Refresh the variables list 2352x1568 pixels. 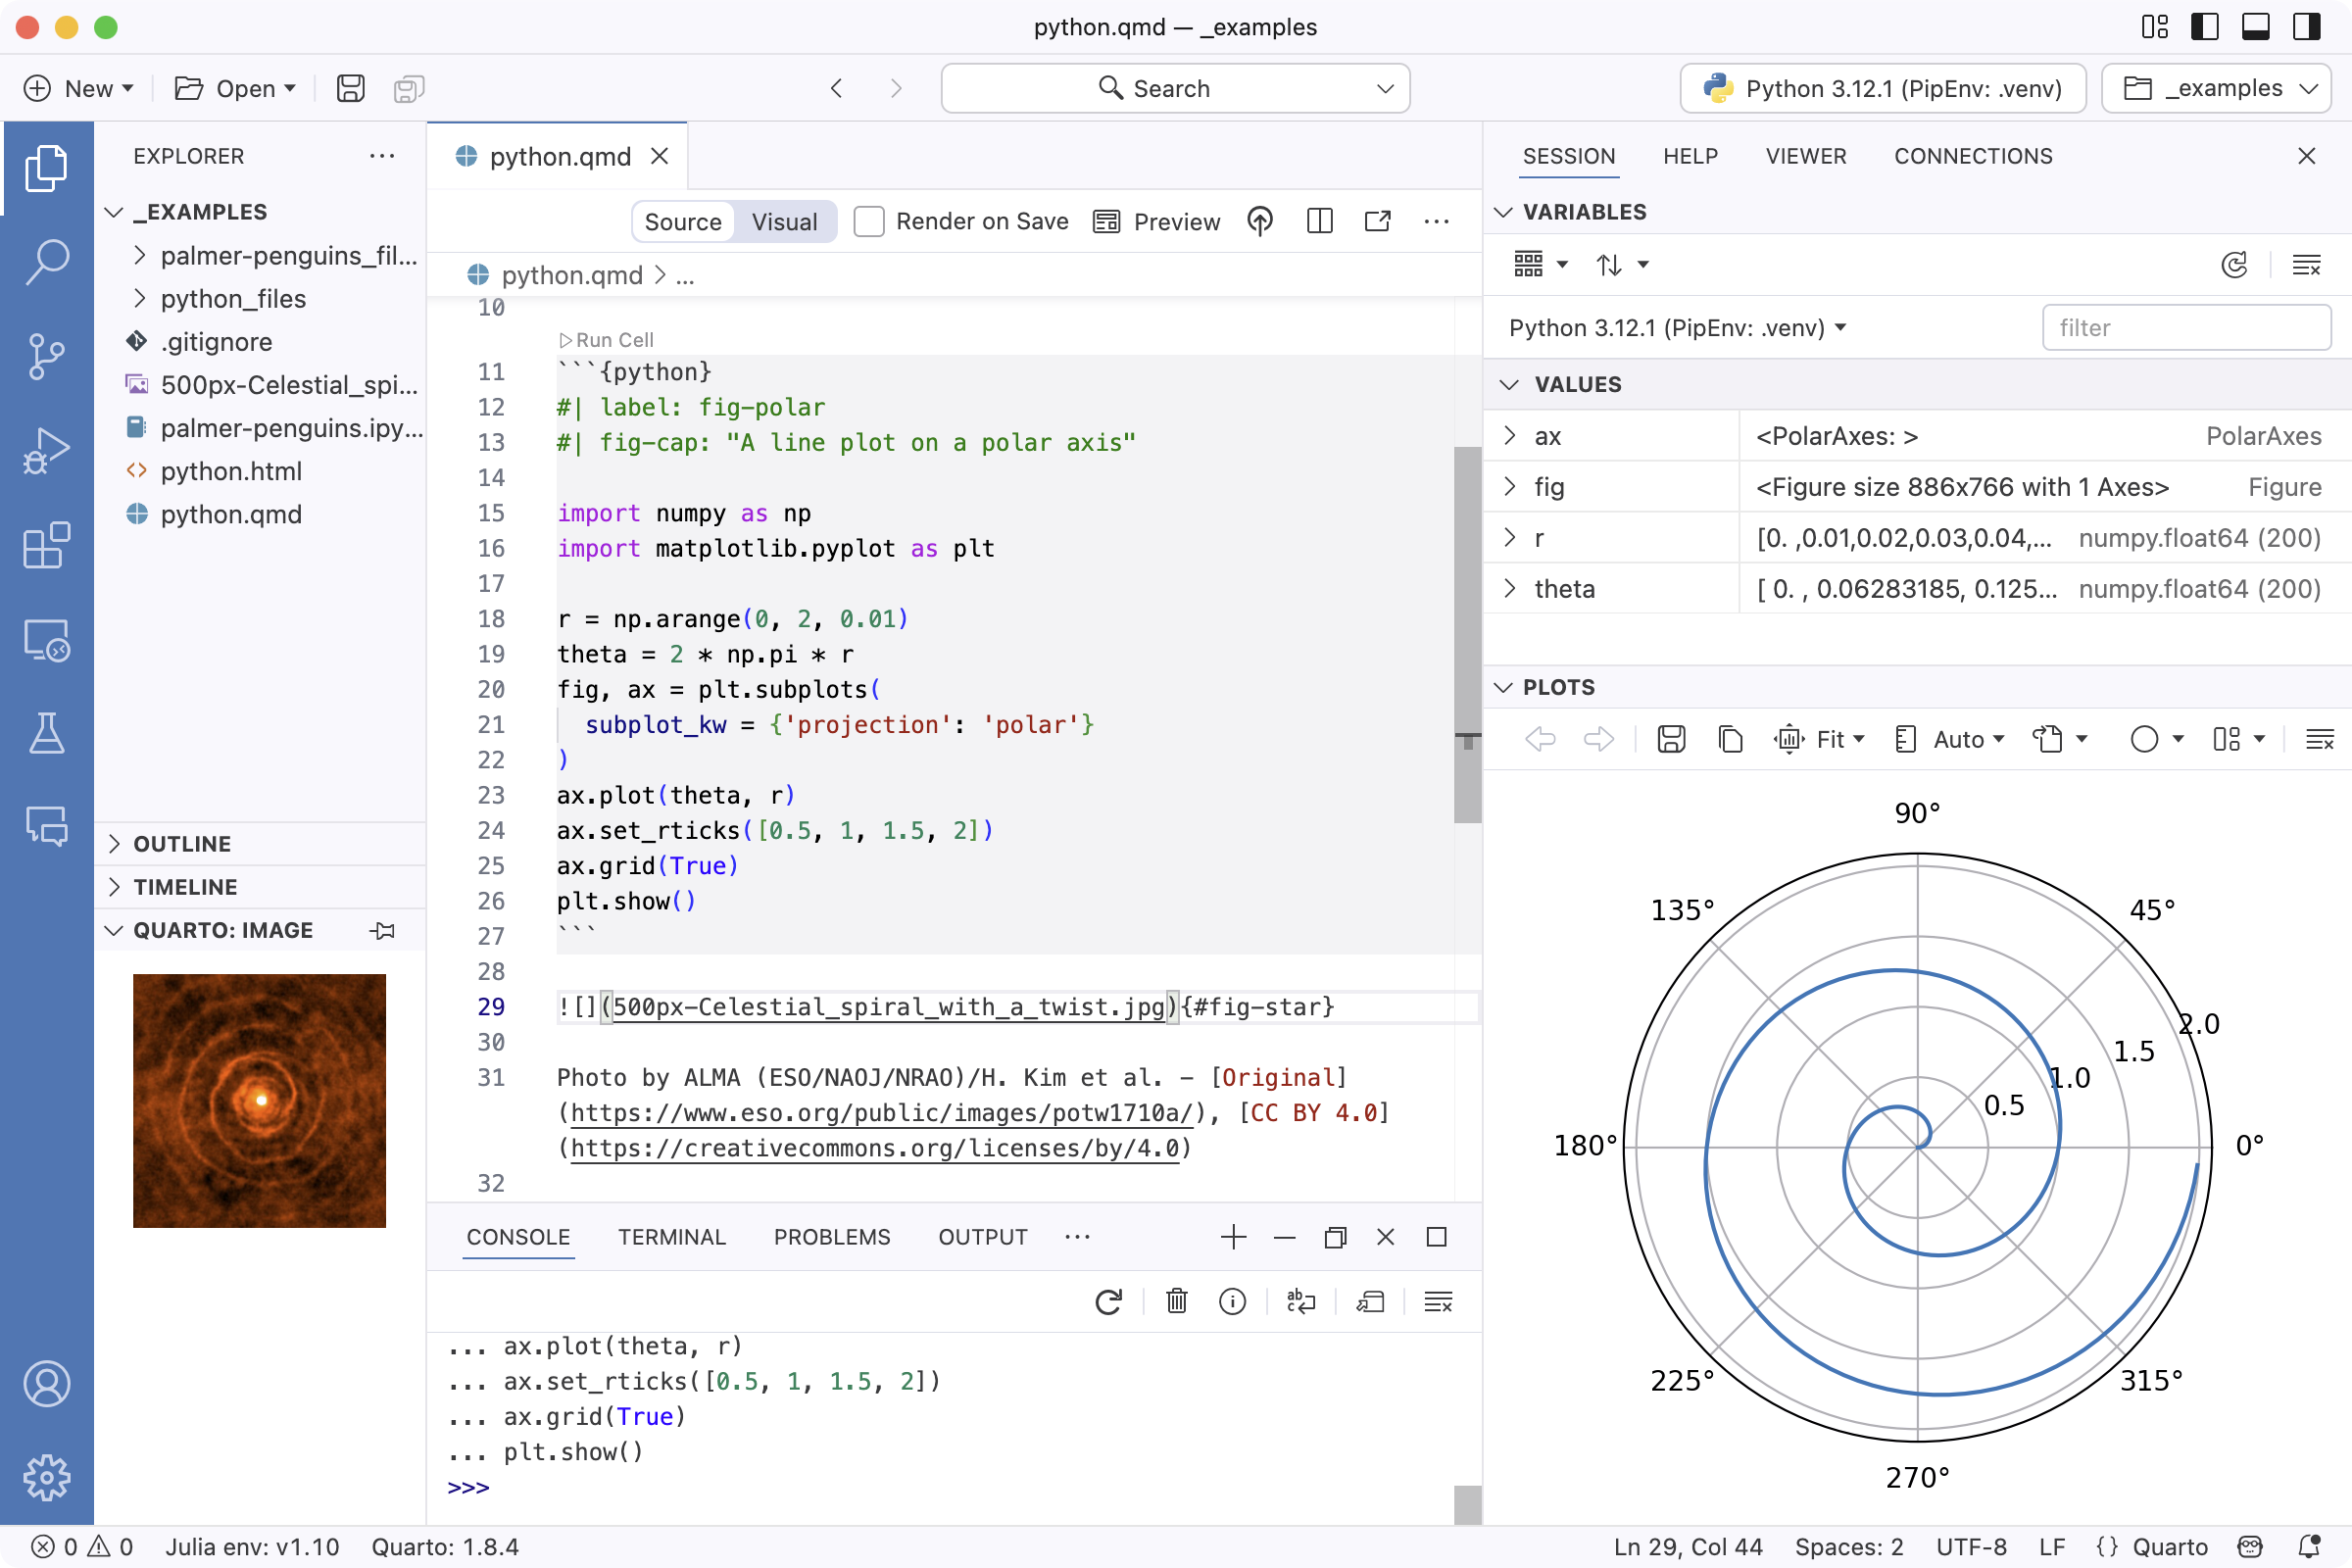point(2236,264)
